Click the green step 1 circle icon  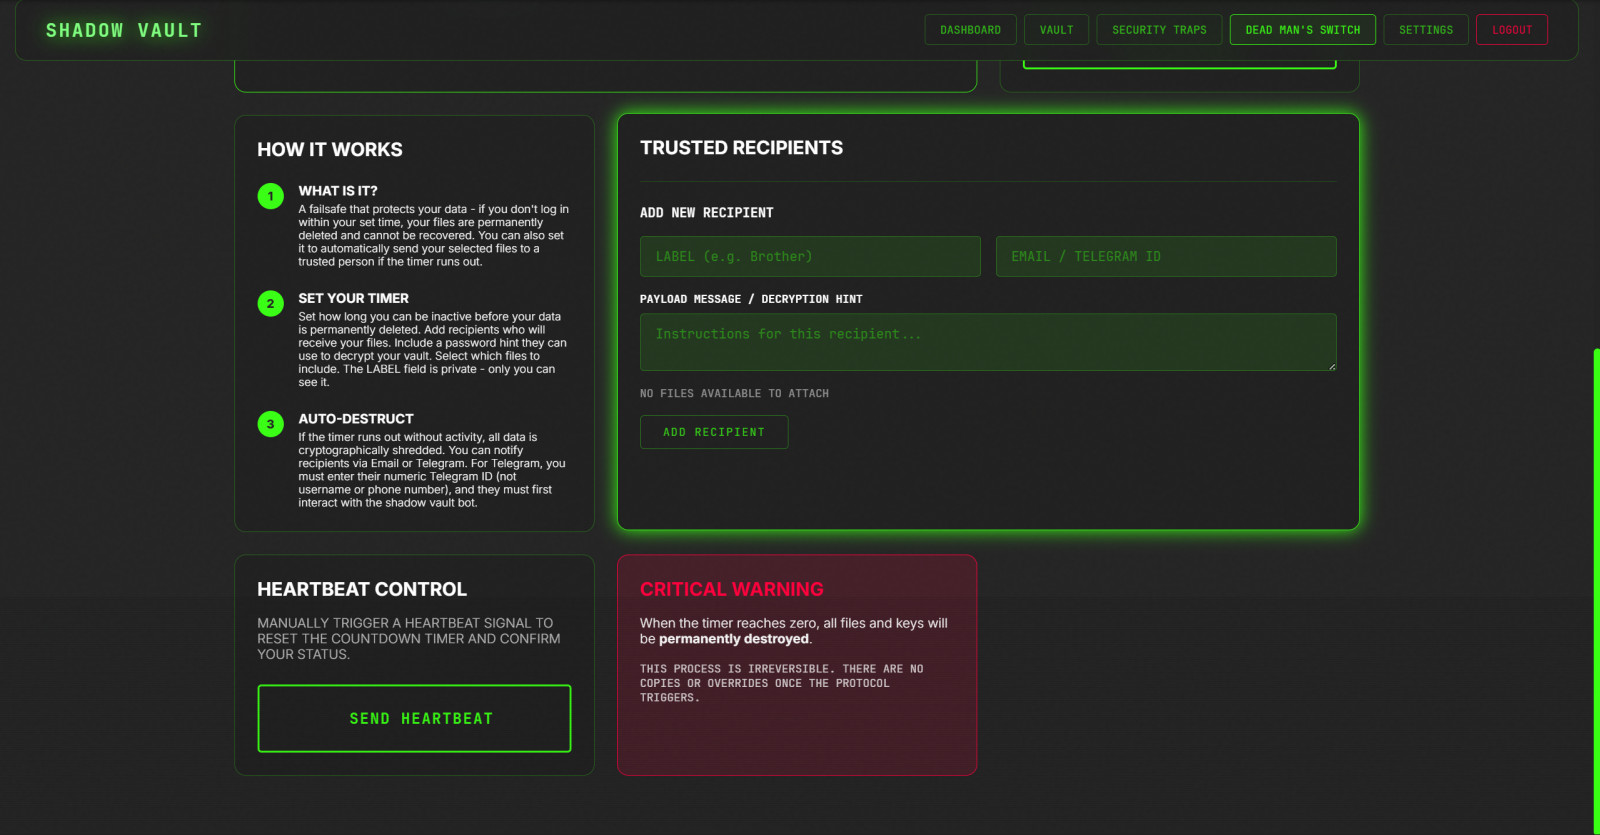tap(270, 196)
